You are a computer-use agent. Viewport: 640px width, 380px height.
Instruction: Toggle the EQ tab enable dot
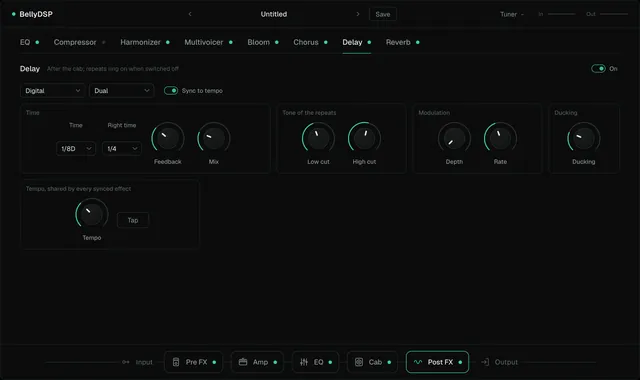[x=37, y=42]
